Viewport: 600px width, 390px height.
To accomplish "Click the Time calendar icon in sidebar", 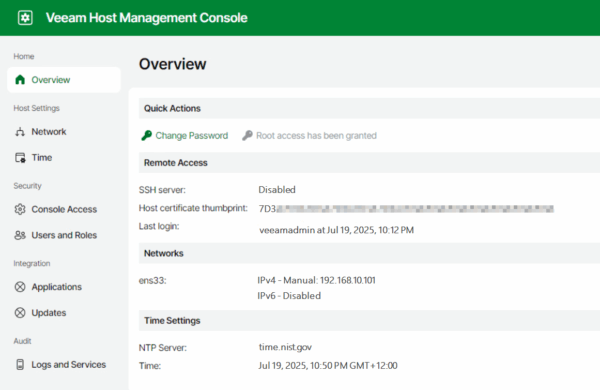I will 20,158.
